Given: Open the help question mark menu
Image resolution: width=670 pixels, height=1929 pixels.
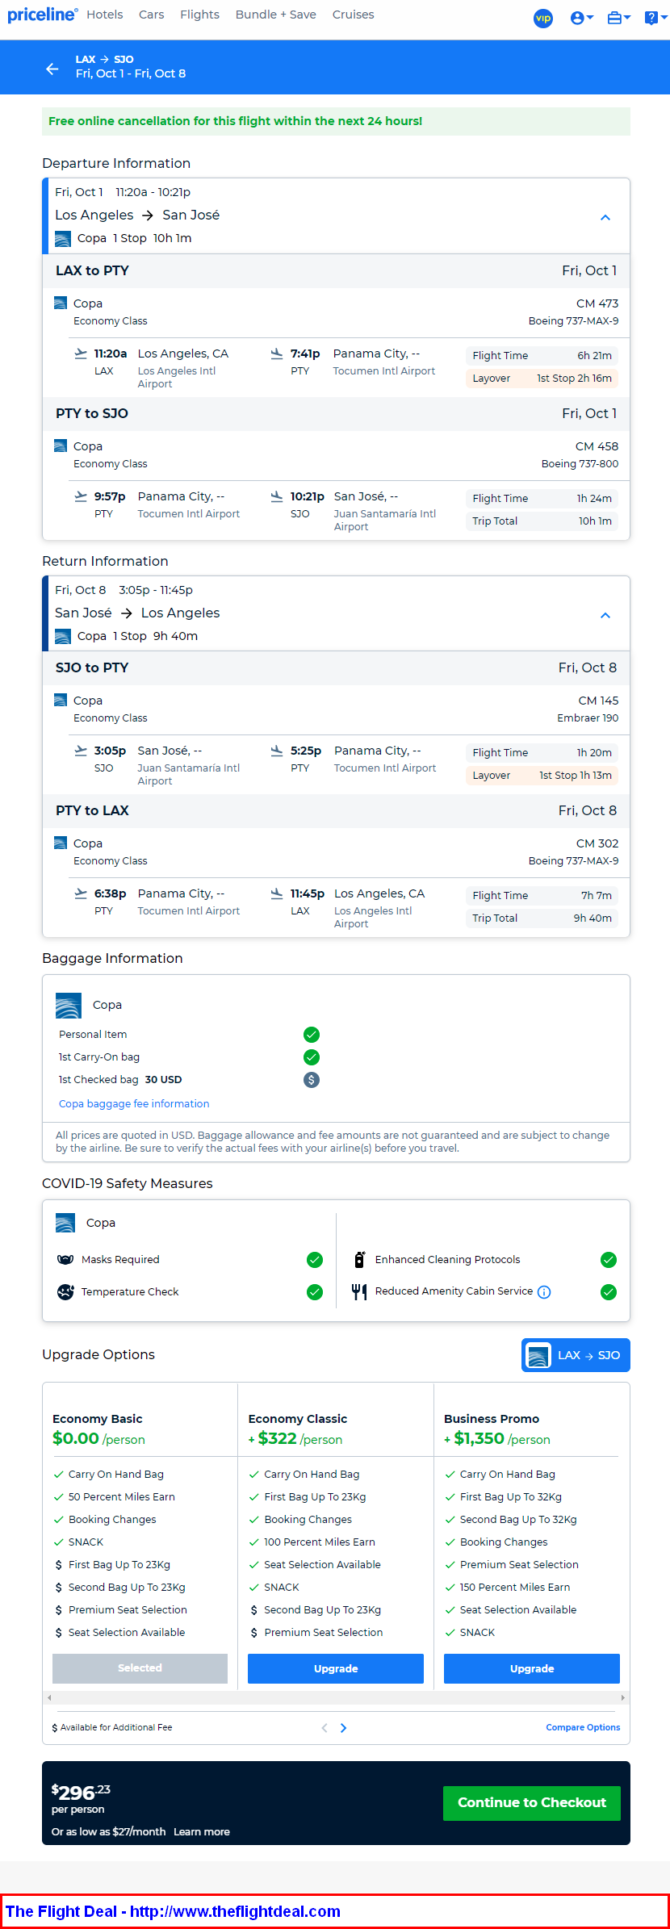Looking at the screenshot, I should pyautogui.click(x=655, y=18).
